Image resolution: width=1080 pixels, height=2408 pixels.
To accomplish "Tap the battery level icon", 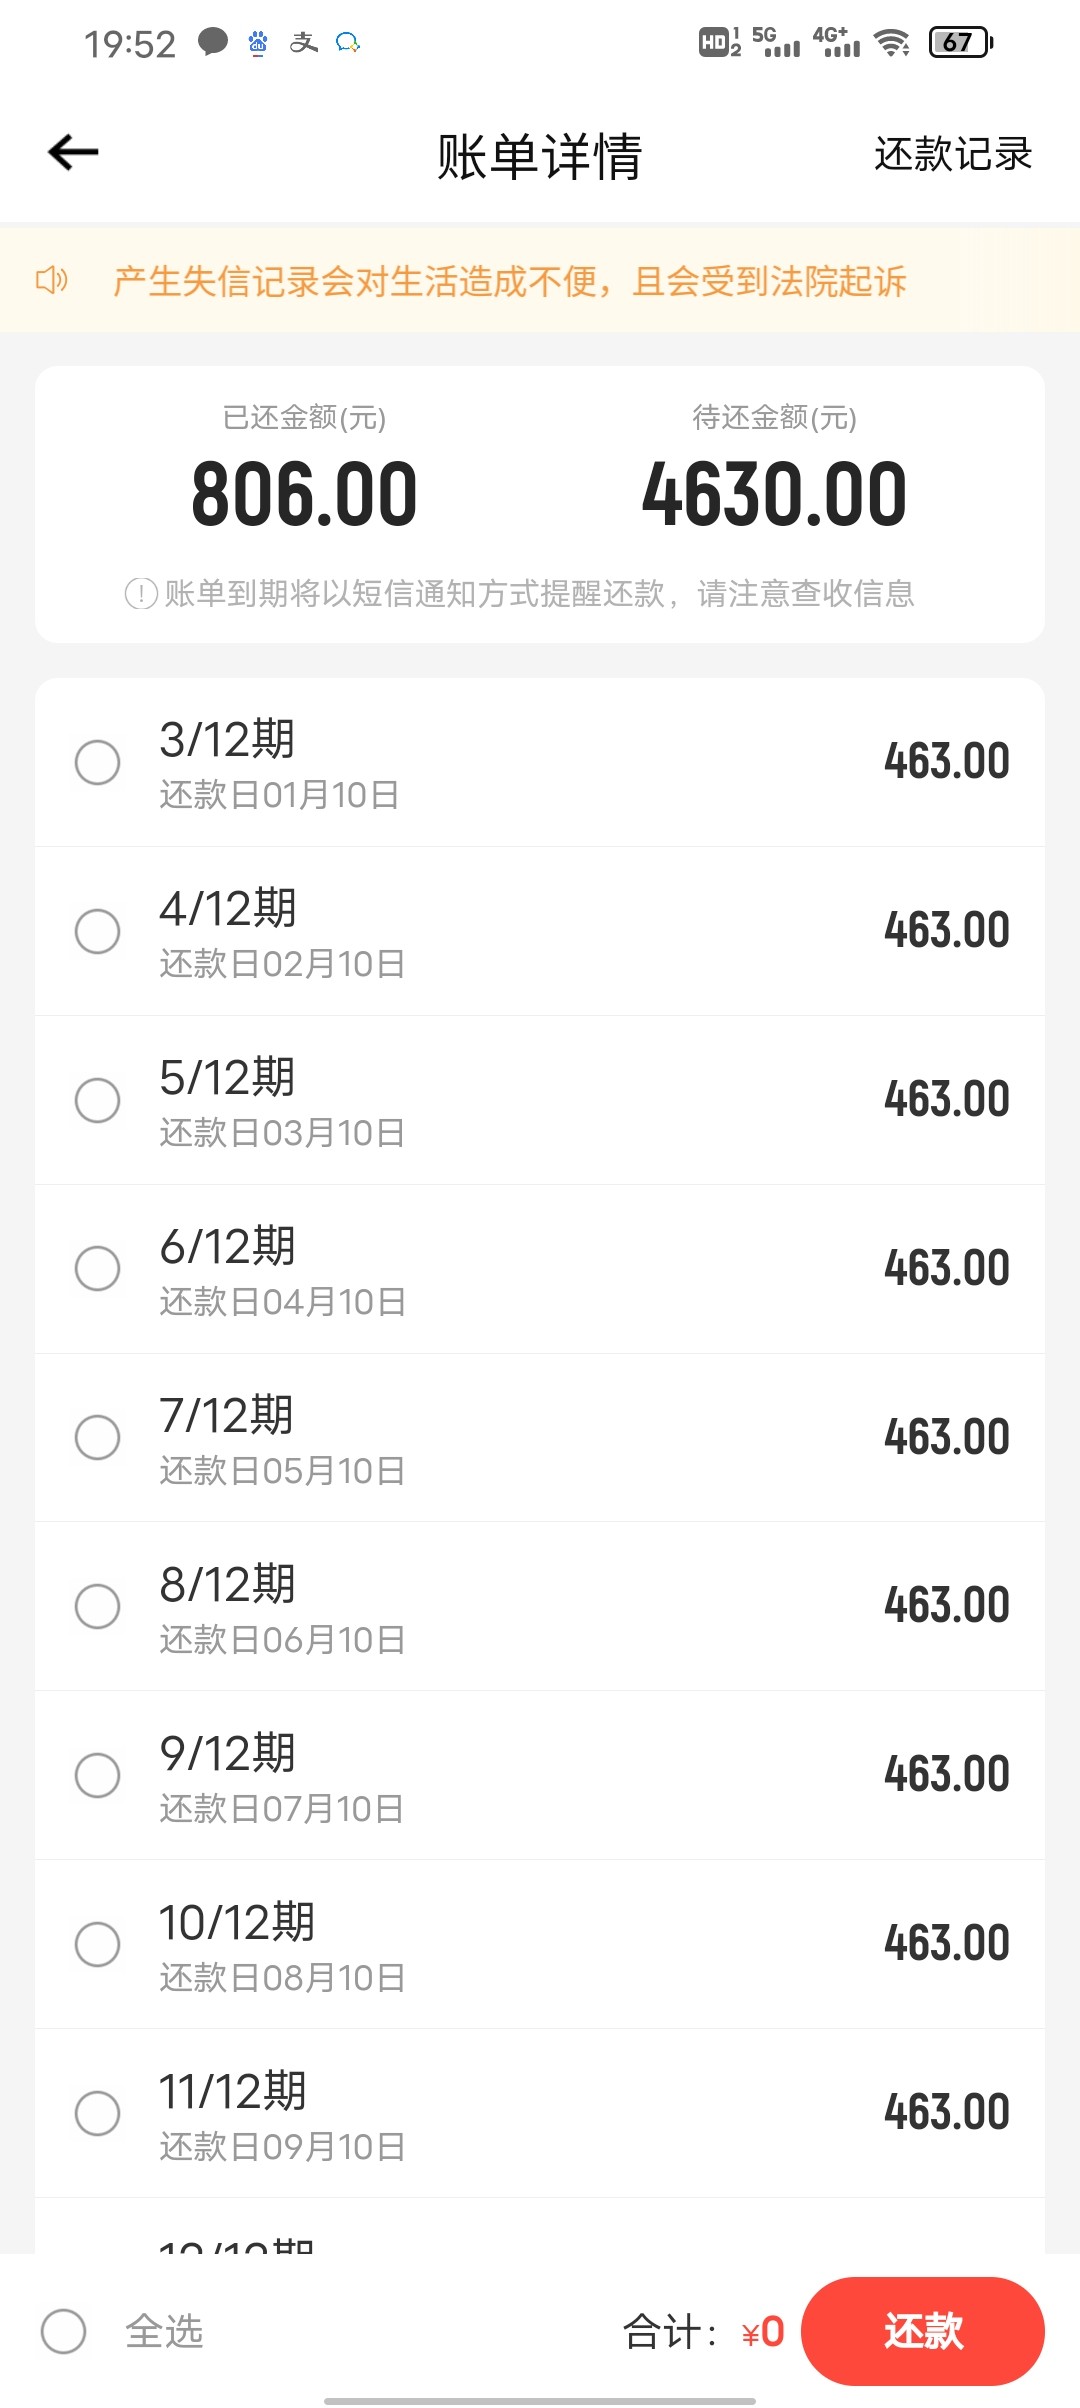I will tap(959, 42).
